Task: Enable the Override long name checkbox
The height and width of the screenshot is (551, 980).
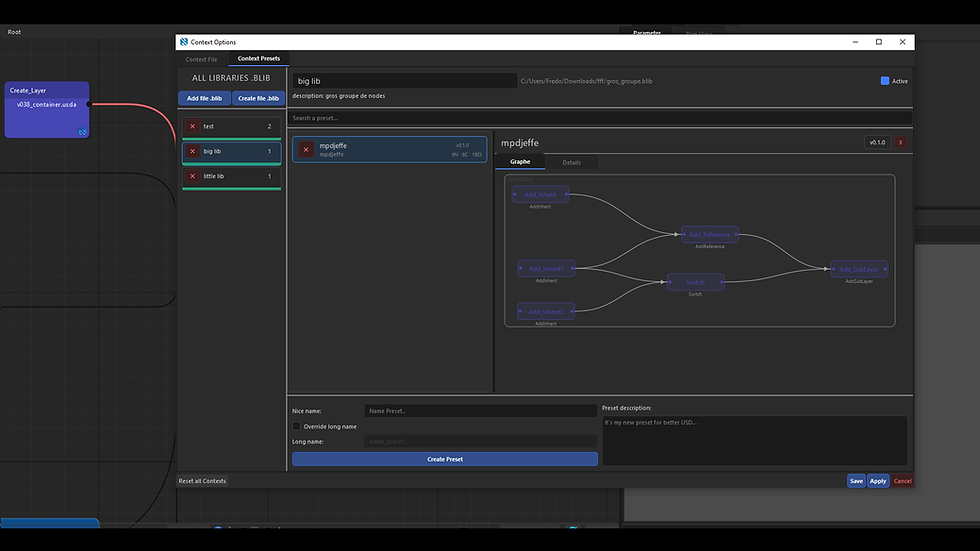Action: [296, 426]
